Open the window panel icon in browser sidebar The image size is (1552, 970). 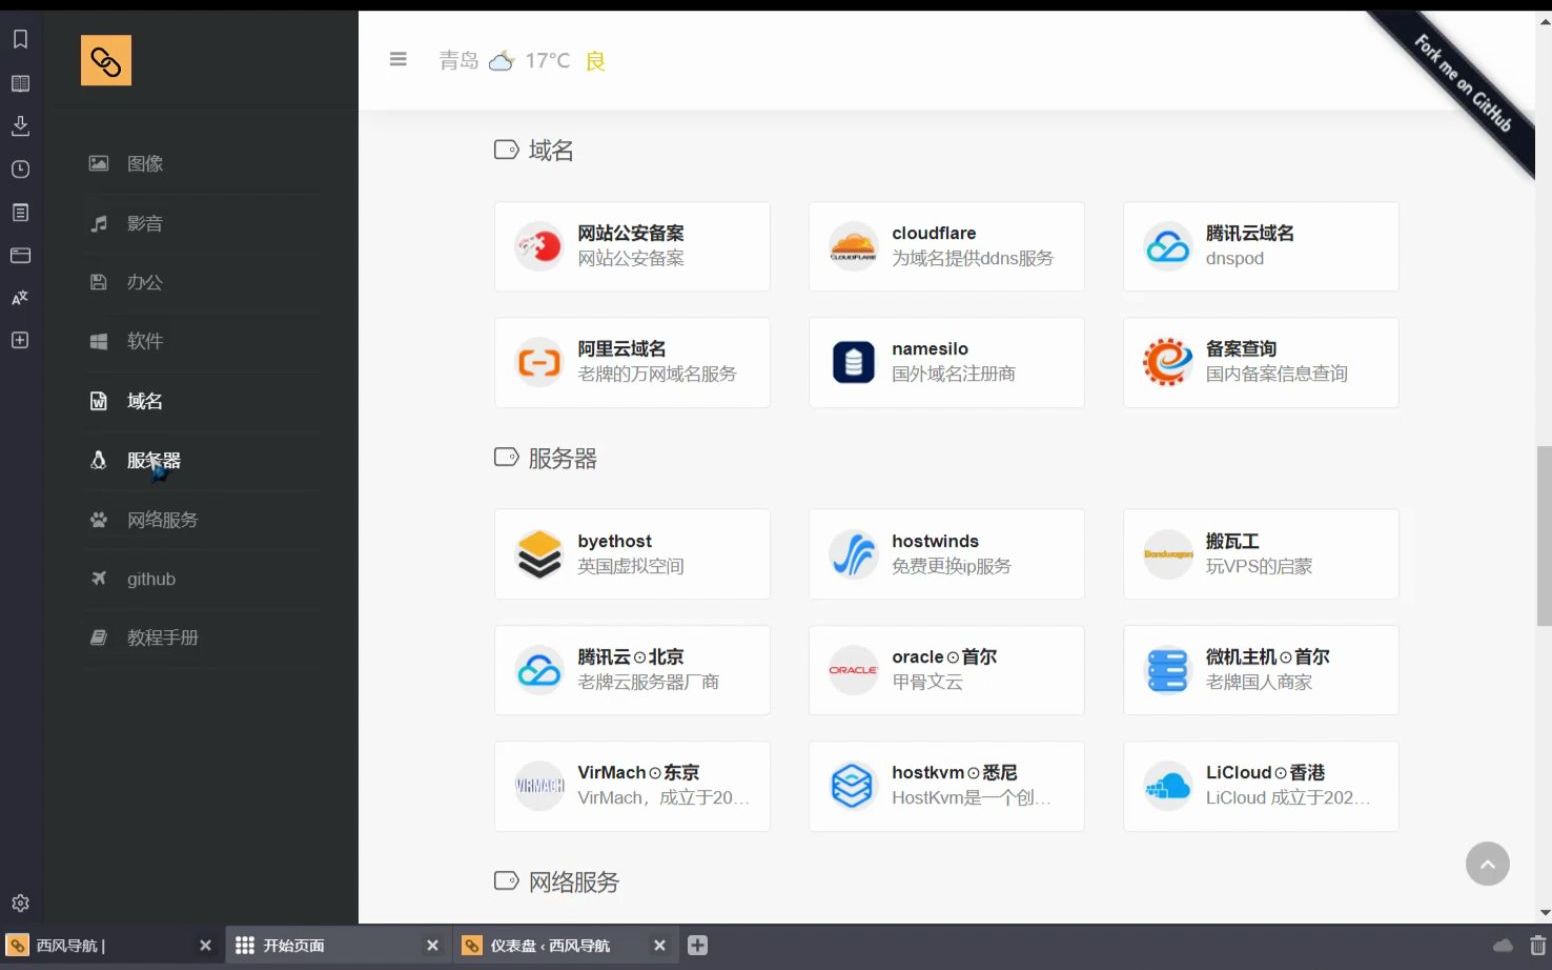20,255
